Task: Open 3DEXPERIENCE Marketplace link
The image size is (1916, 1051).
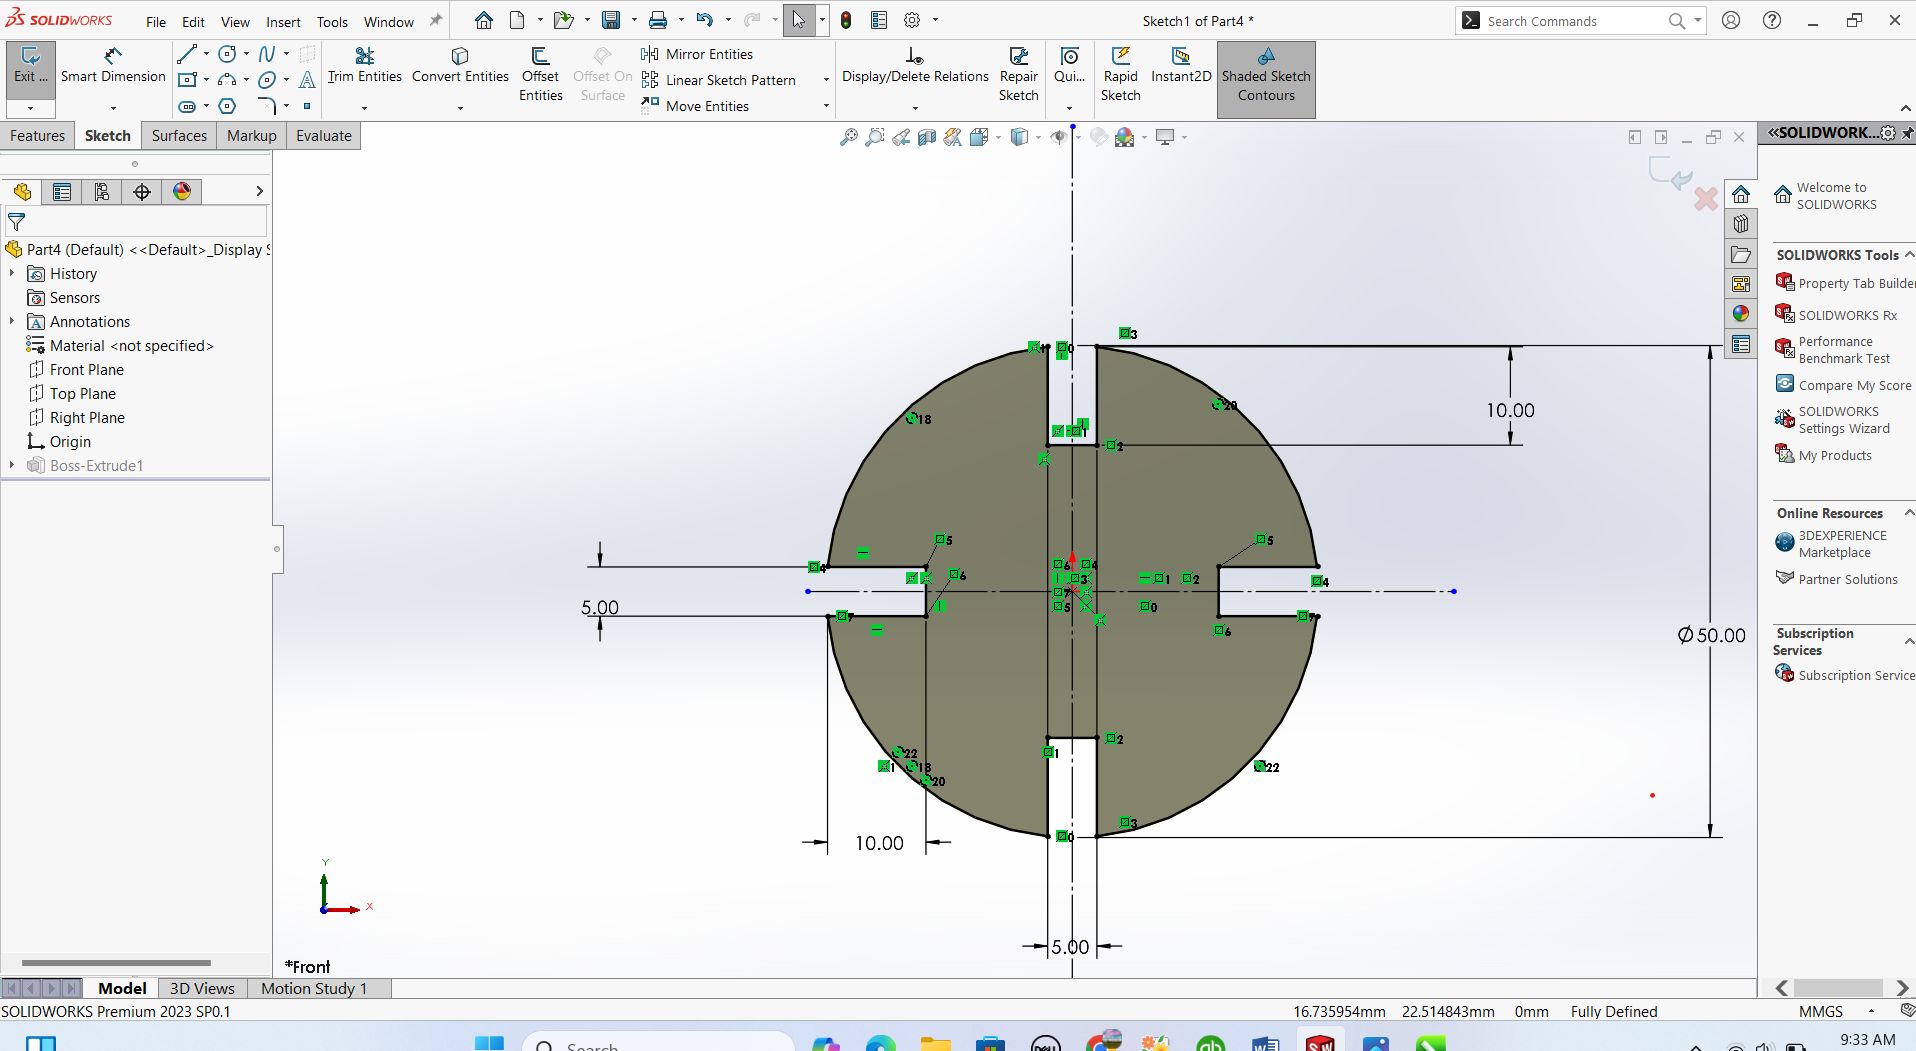Action: [x=1832, y=544]
